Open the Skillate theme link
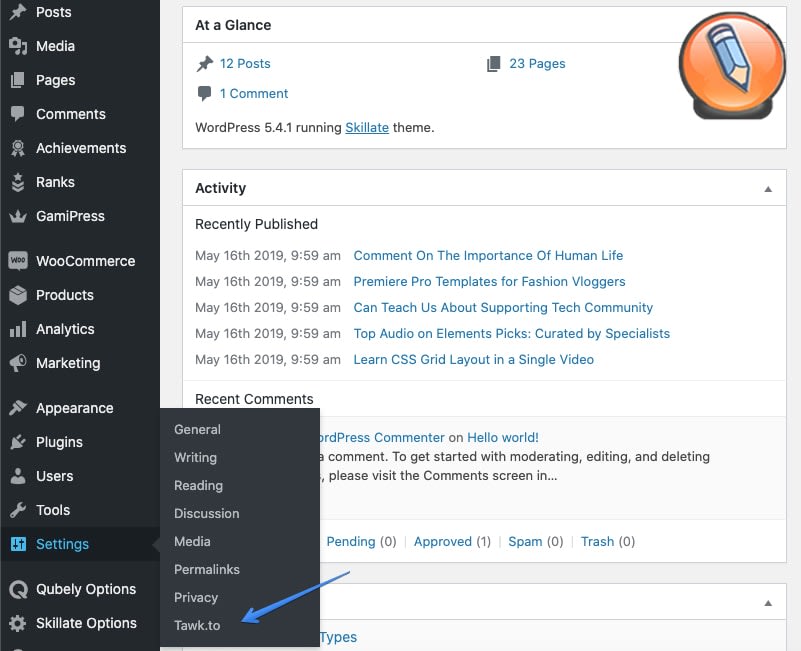The image size is (801, 651). [367, 127]
